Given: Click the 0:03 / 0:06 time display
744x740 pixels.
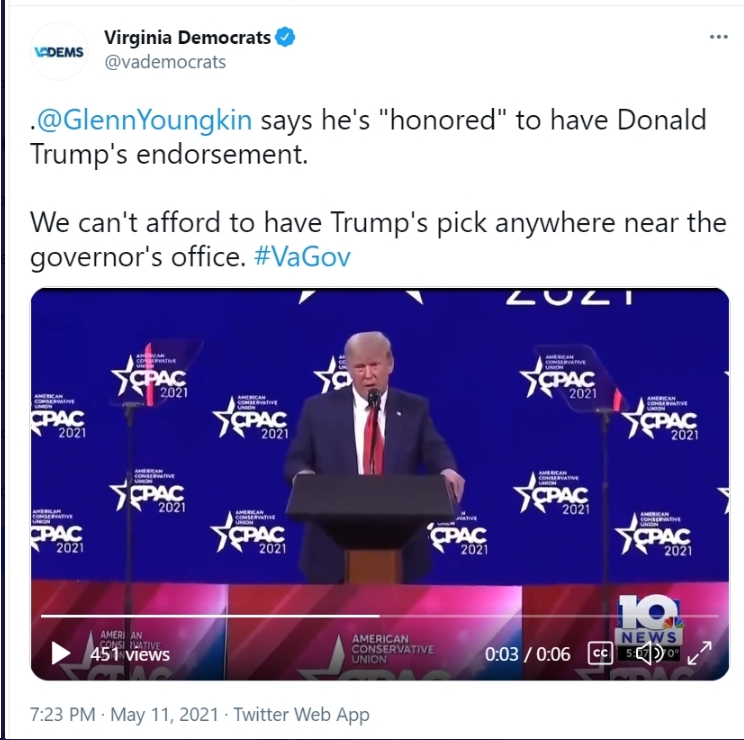Looking at the screenshot, I should (527, 654).
